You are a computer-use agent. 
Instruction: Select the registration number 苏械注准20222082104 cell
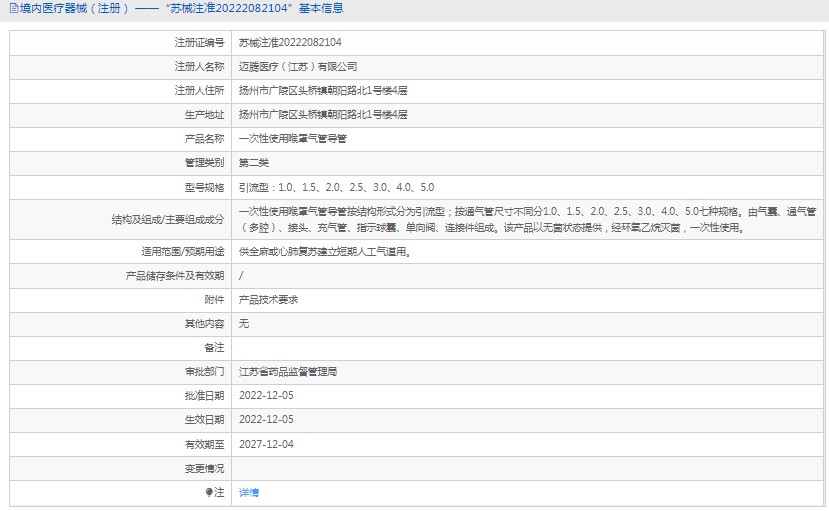tap(290, 42)
